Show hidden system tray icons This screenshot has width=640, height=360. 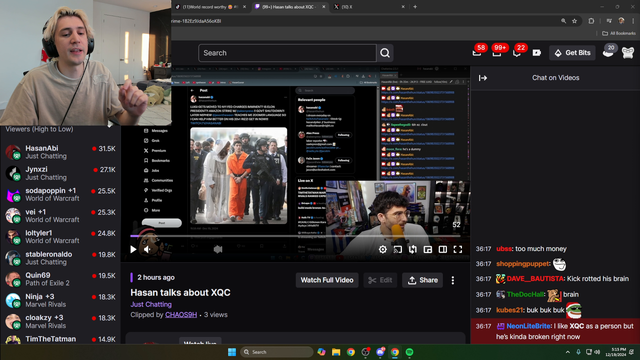click(x=567, y=352)
